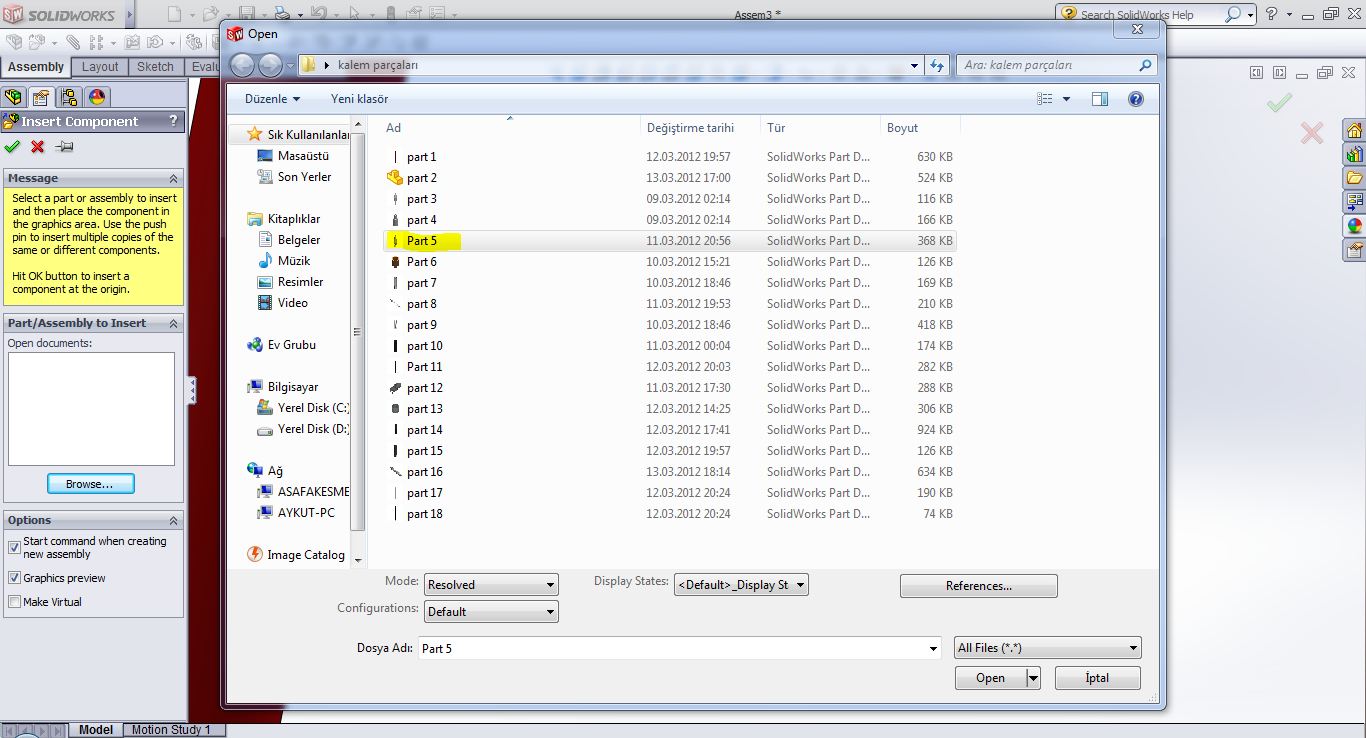Open the All Files type filter dropdown

click(x=1047, y=648)
